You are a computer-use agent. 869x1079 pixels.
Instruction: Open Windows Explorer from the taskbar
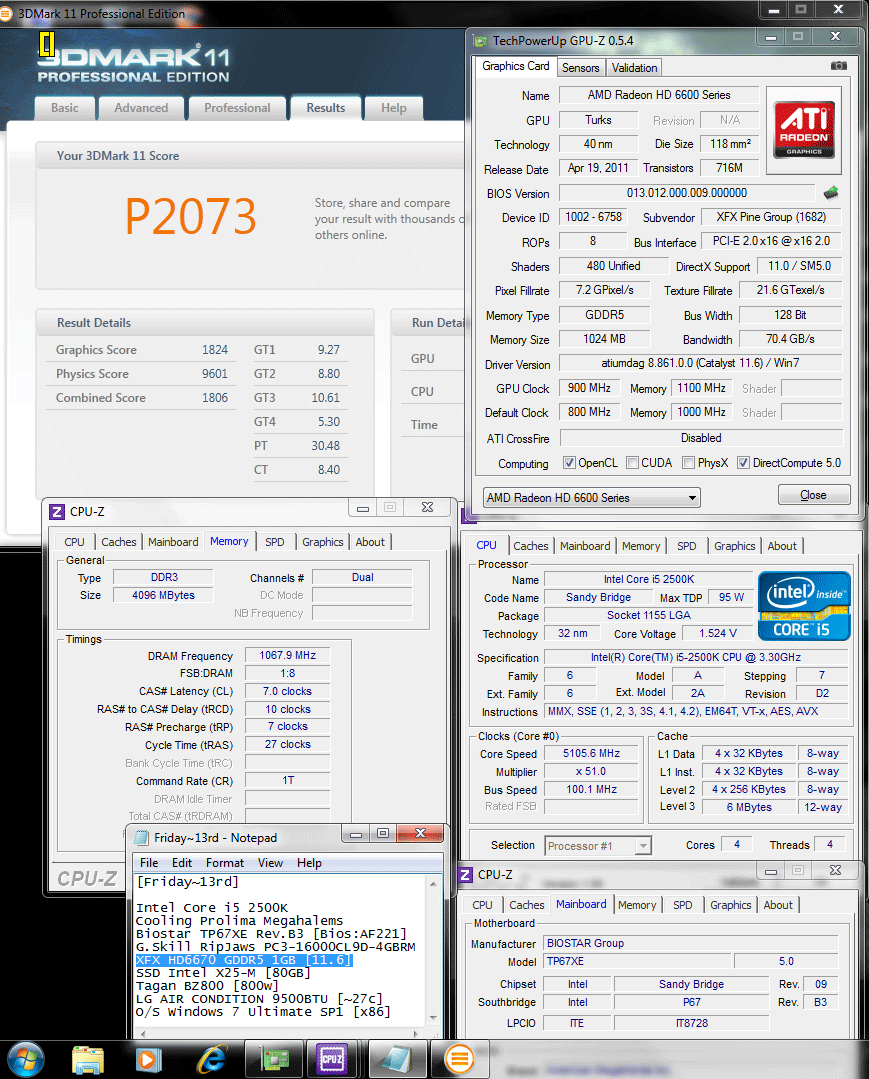pos(87,1060)
